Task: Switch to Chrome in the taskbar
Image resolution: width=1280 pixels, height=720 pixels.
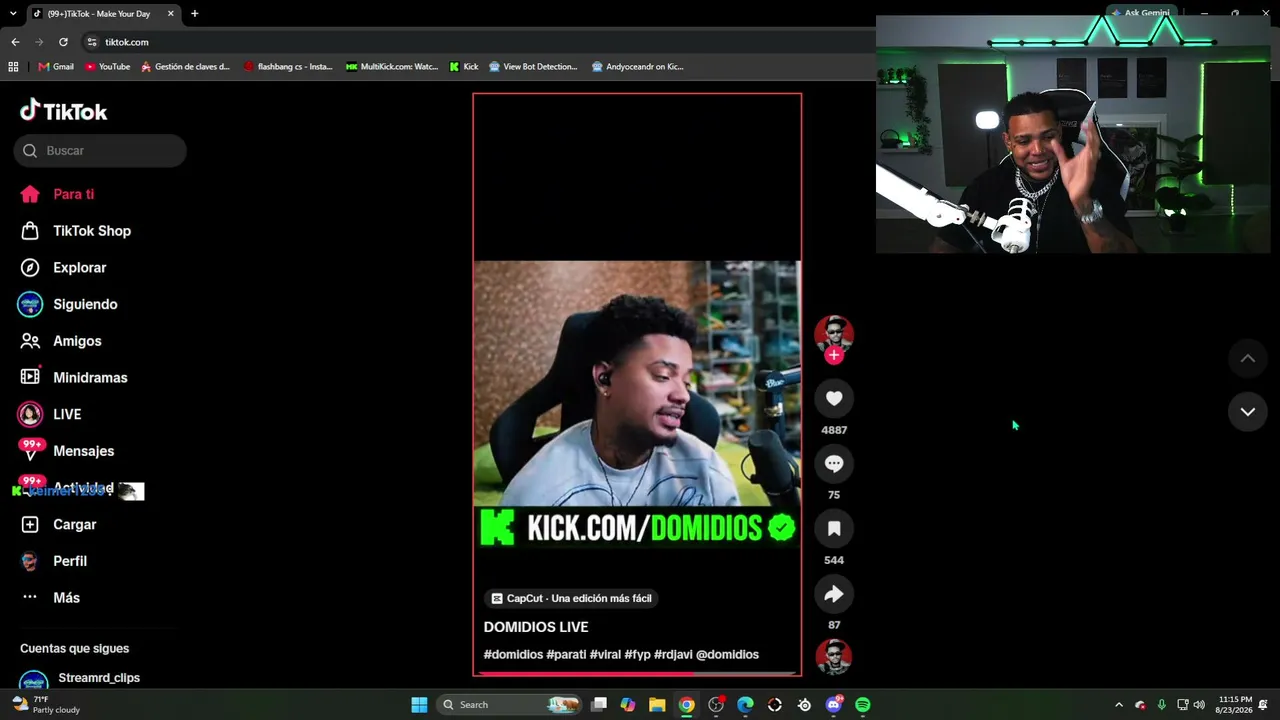Action: coord(686,705)
